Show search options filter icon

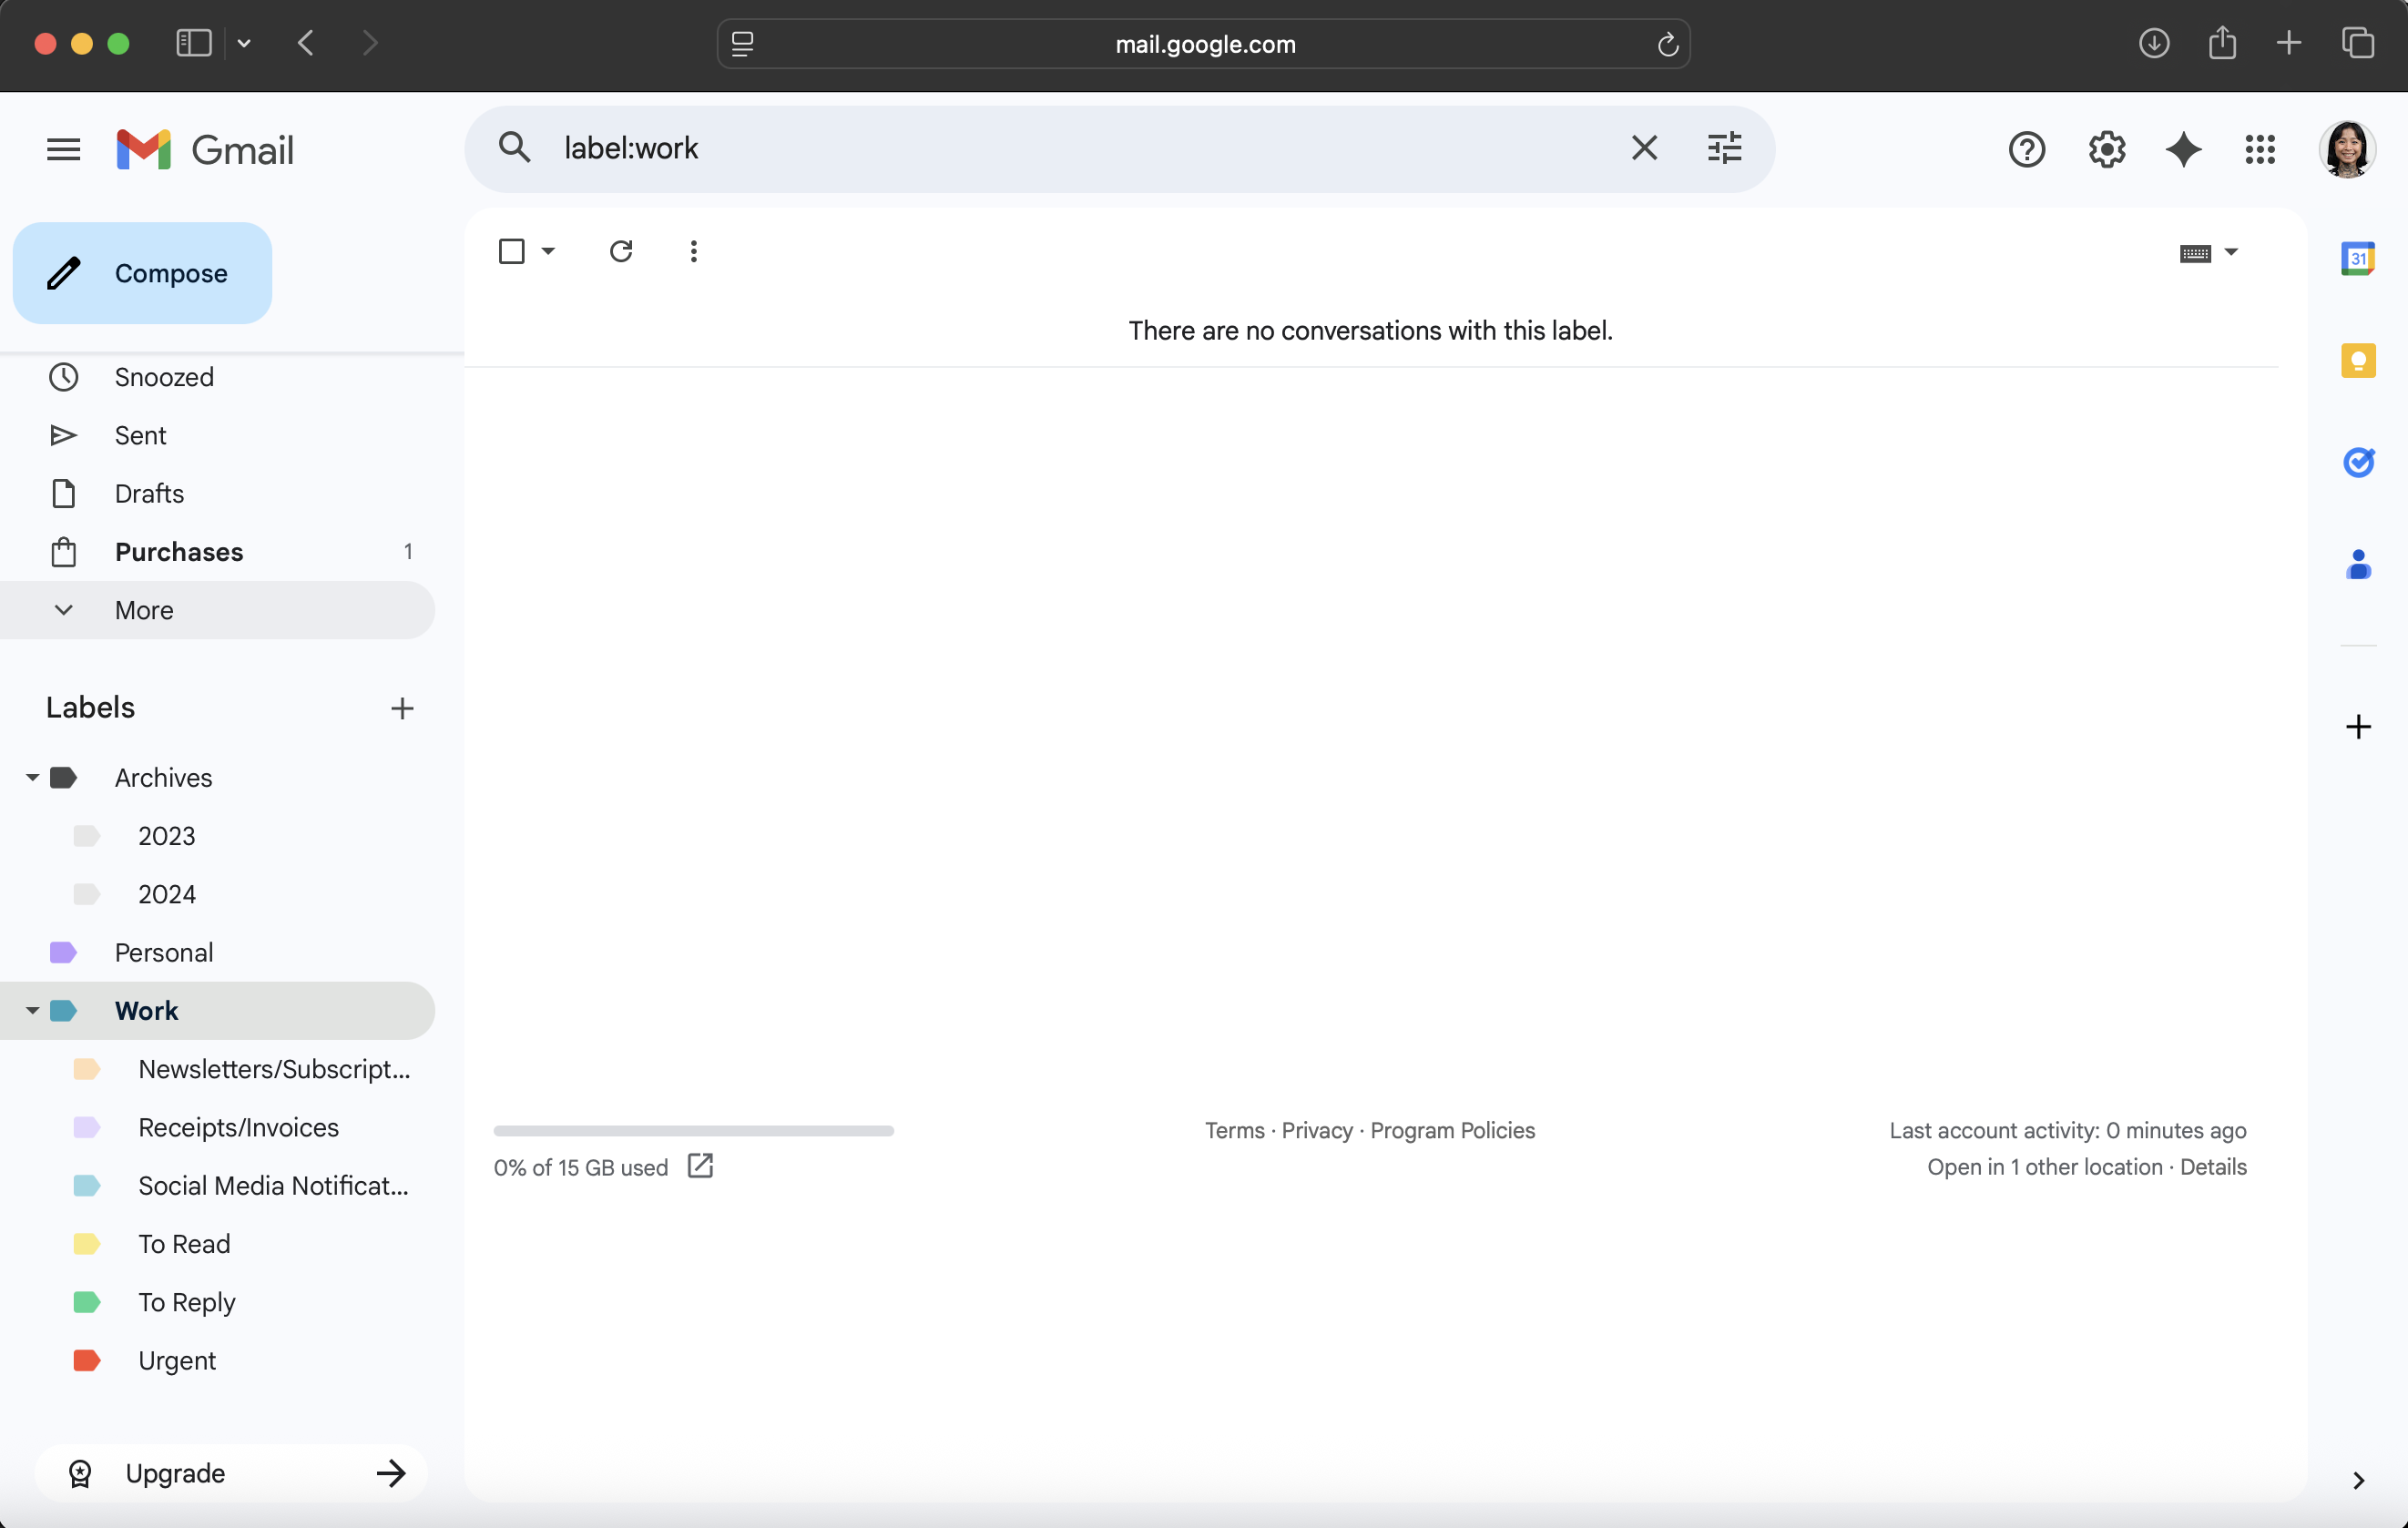pos(1724,149)
